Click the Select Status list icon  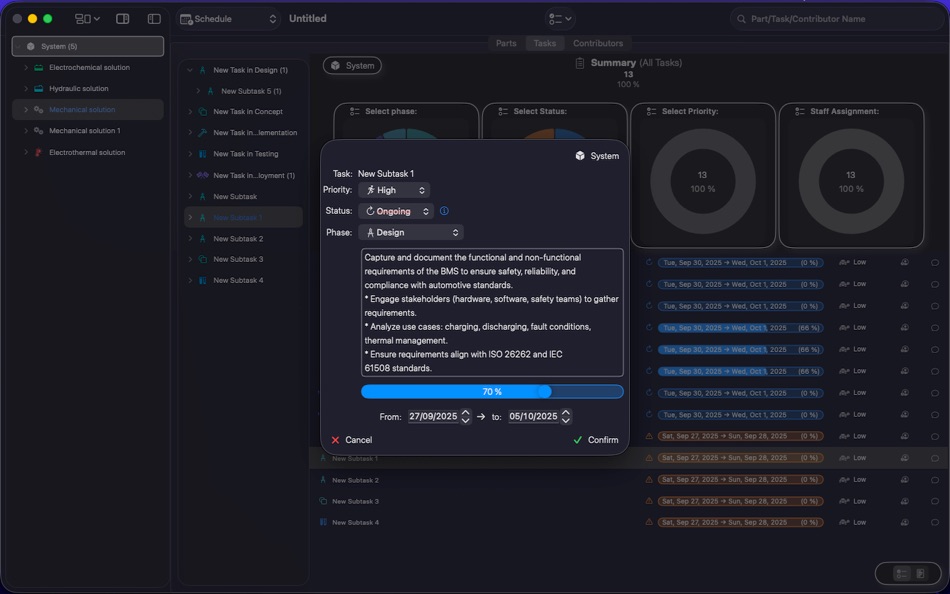503,112
